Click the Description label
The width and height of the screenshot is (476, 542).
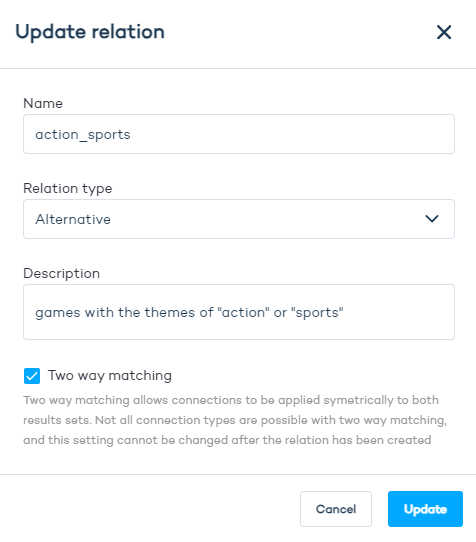pyautogui.click(x=62, y=273)
